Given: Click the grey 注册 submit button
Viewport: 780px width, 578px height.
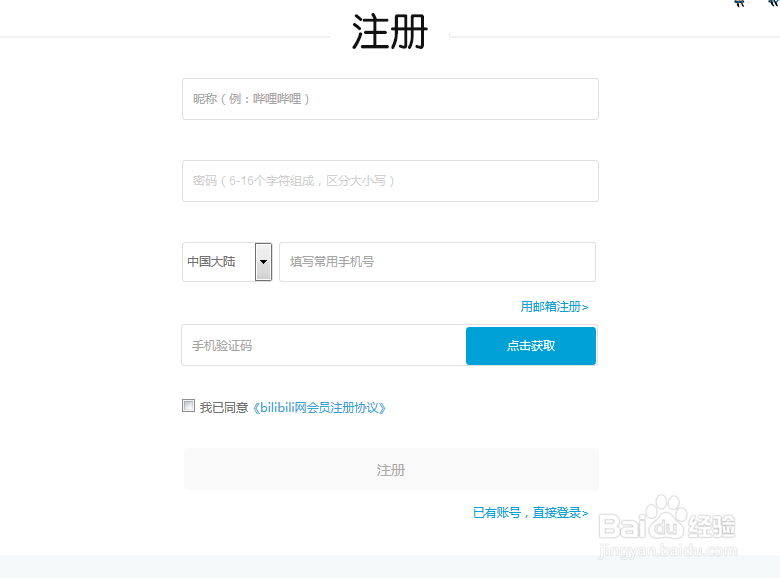Looking at the screenshot, I should click(391, 469).
